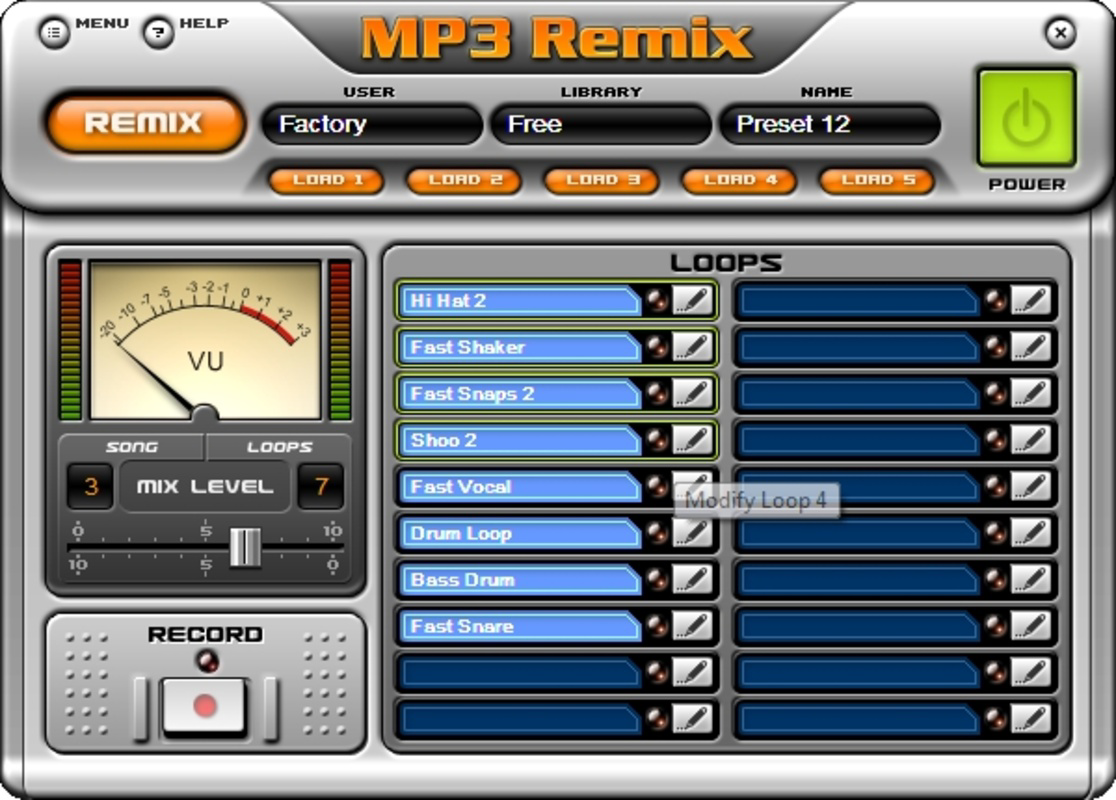
Task: Toggle the green POWER button
Action: click(1026, 118)
